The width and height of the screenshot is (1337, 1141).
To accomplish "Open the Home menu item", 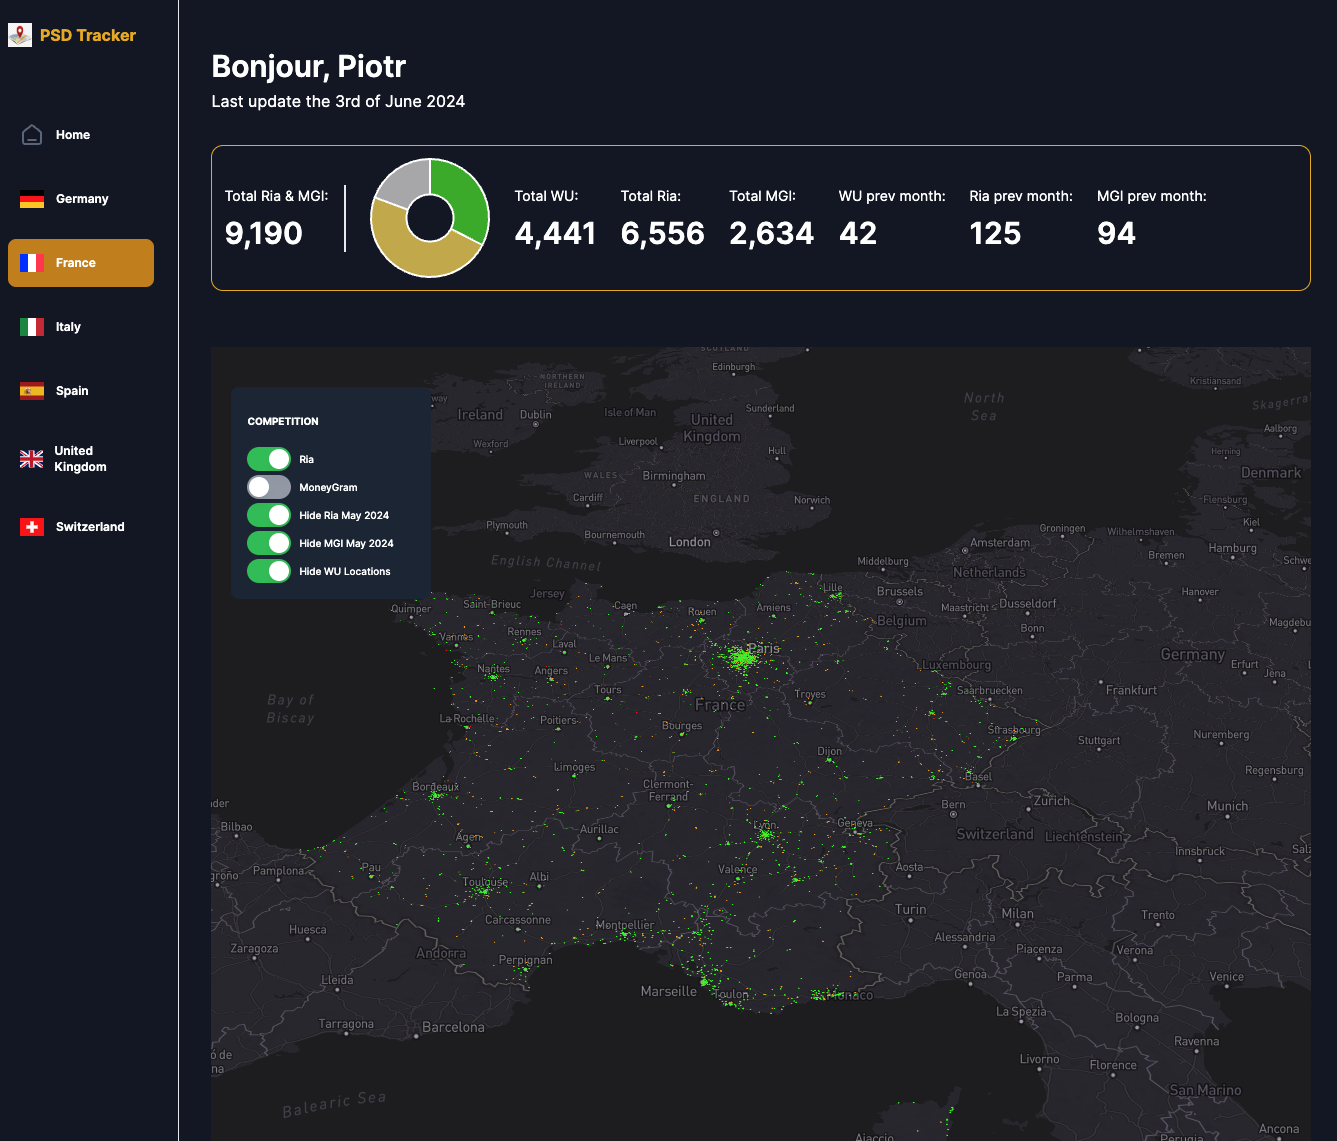I will 73,135.
